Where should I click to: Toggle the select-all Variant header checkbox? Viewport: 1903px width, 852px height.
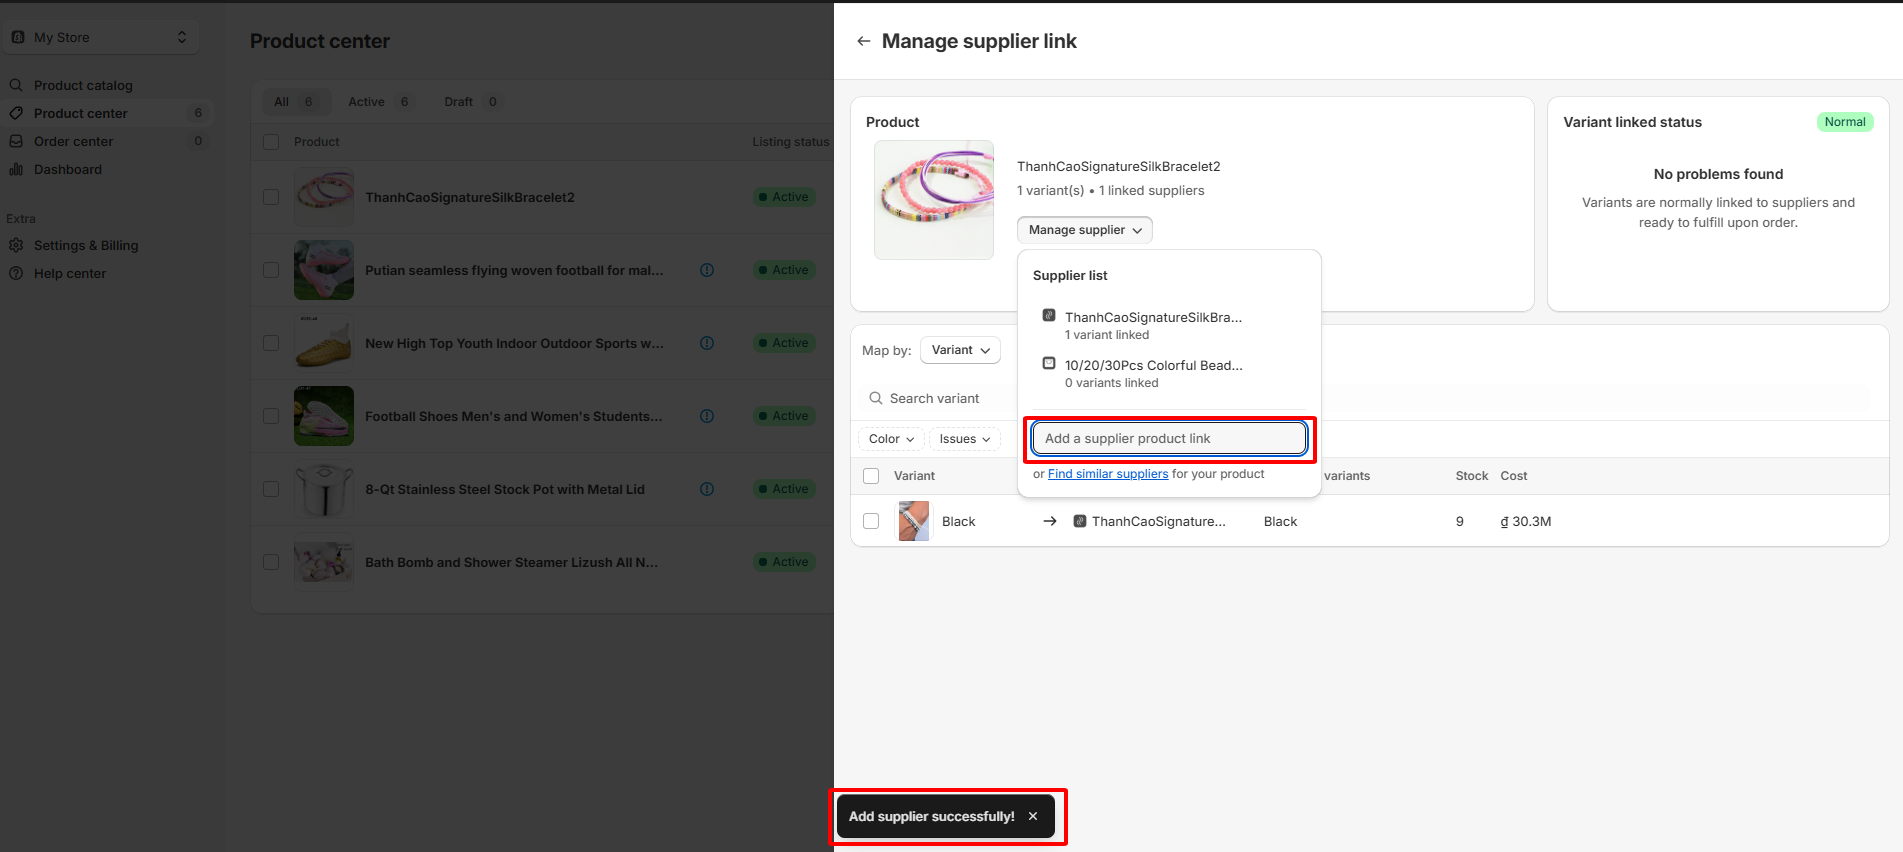point(871,476)
